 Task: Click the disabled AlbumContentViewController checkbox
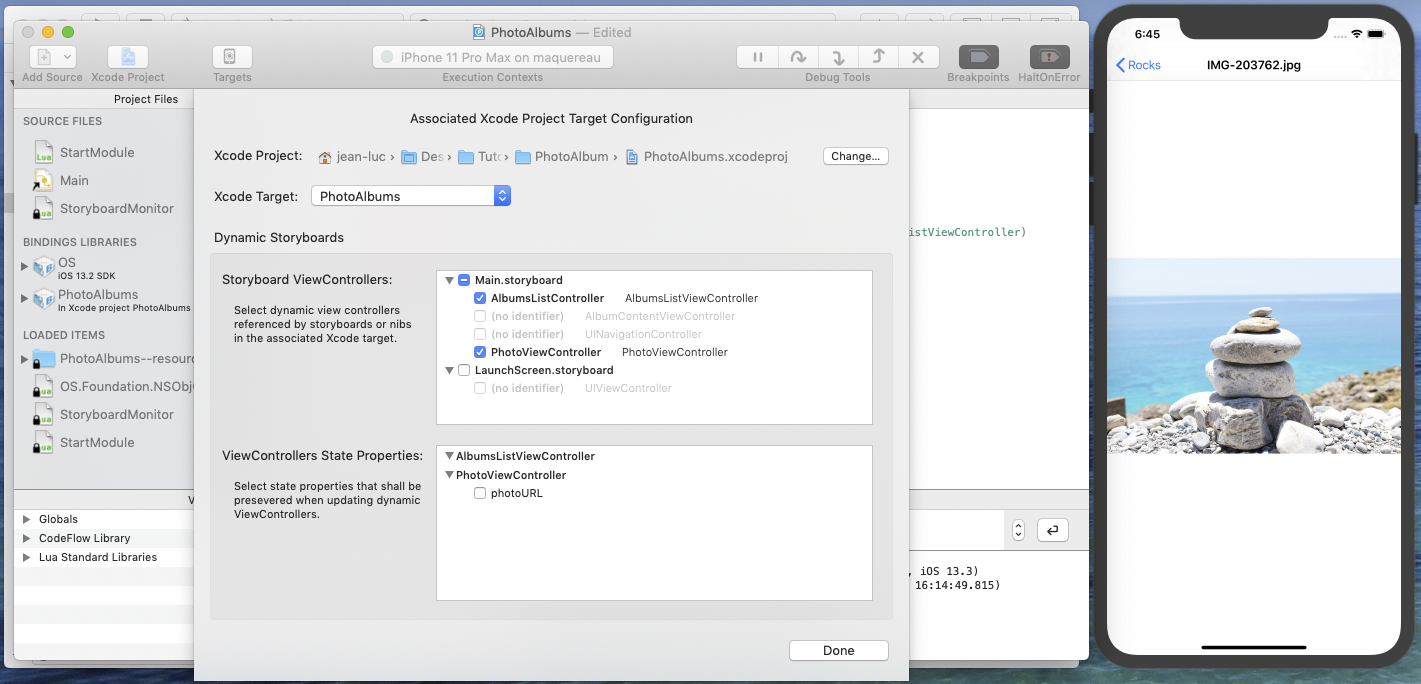tap(480, 316)
